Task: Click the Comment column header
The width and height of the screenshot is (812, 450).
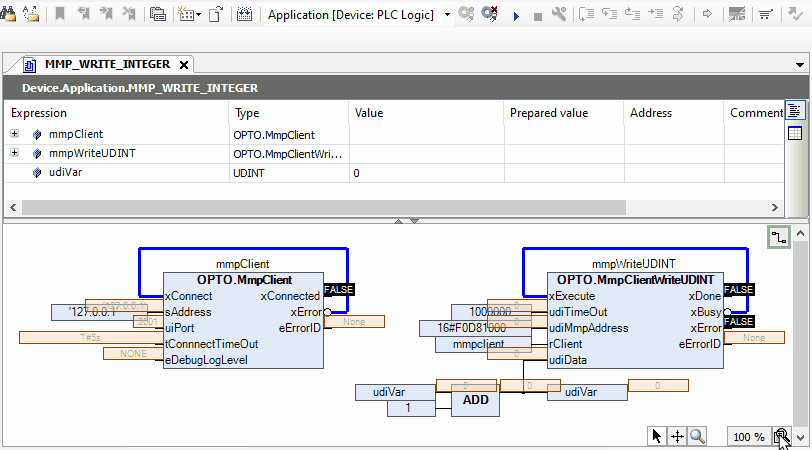Action: (x=753, y=113)
